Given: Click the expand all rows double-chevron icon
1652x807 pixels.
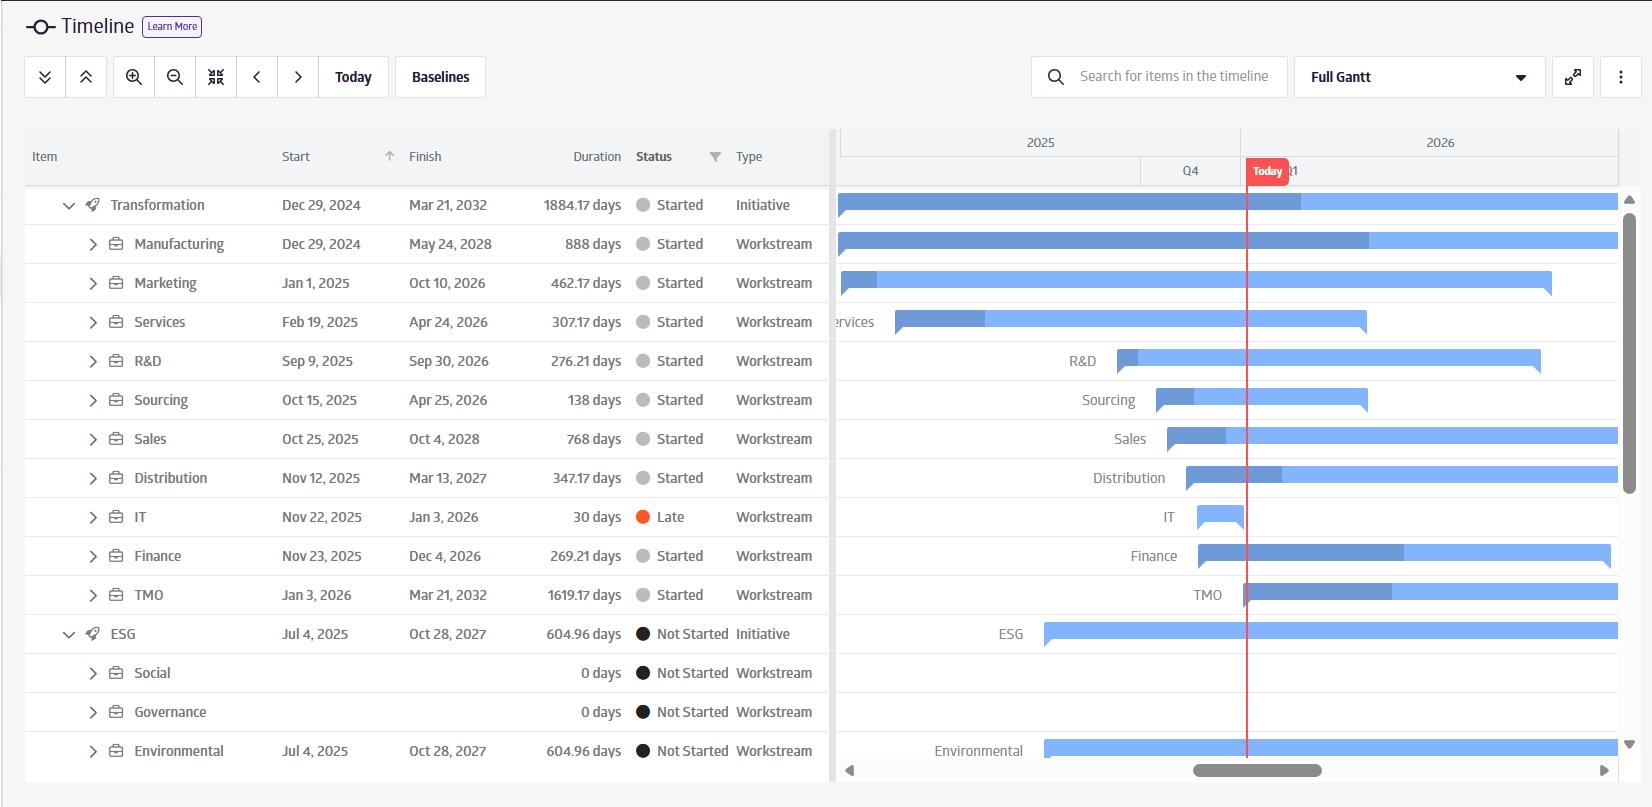Looking at the screenshot, I should coord(45,77).
